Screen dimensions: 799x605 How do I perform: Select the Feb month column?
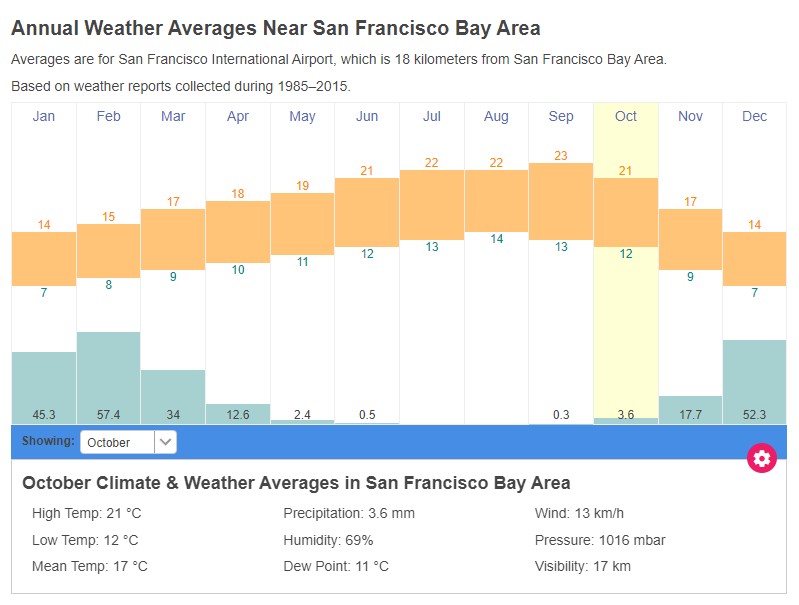click(x=108, y=117)
